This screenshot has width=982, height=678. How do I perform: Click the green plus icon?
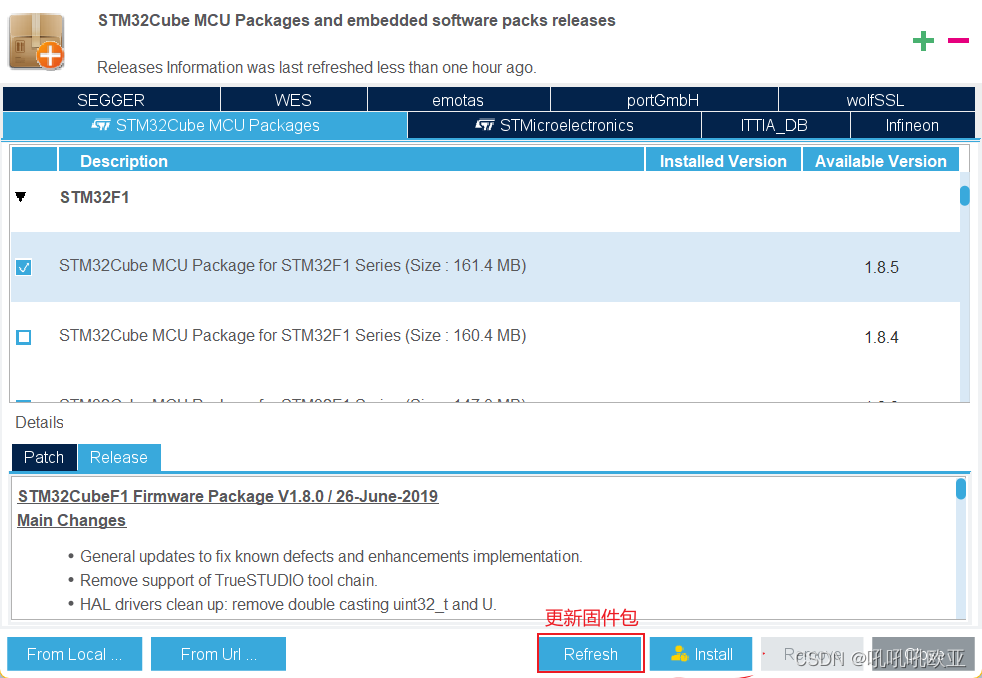[x=923, y=41]
